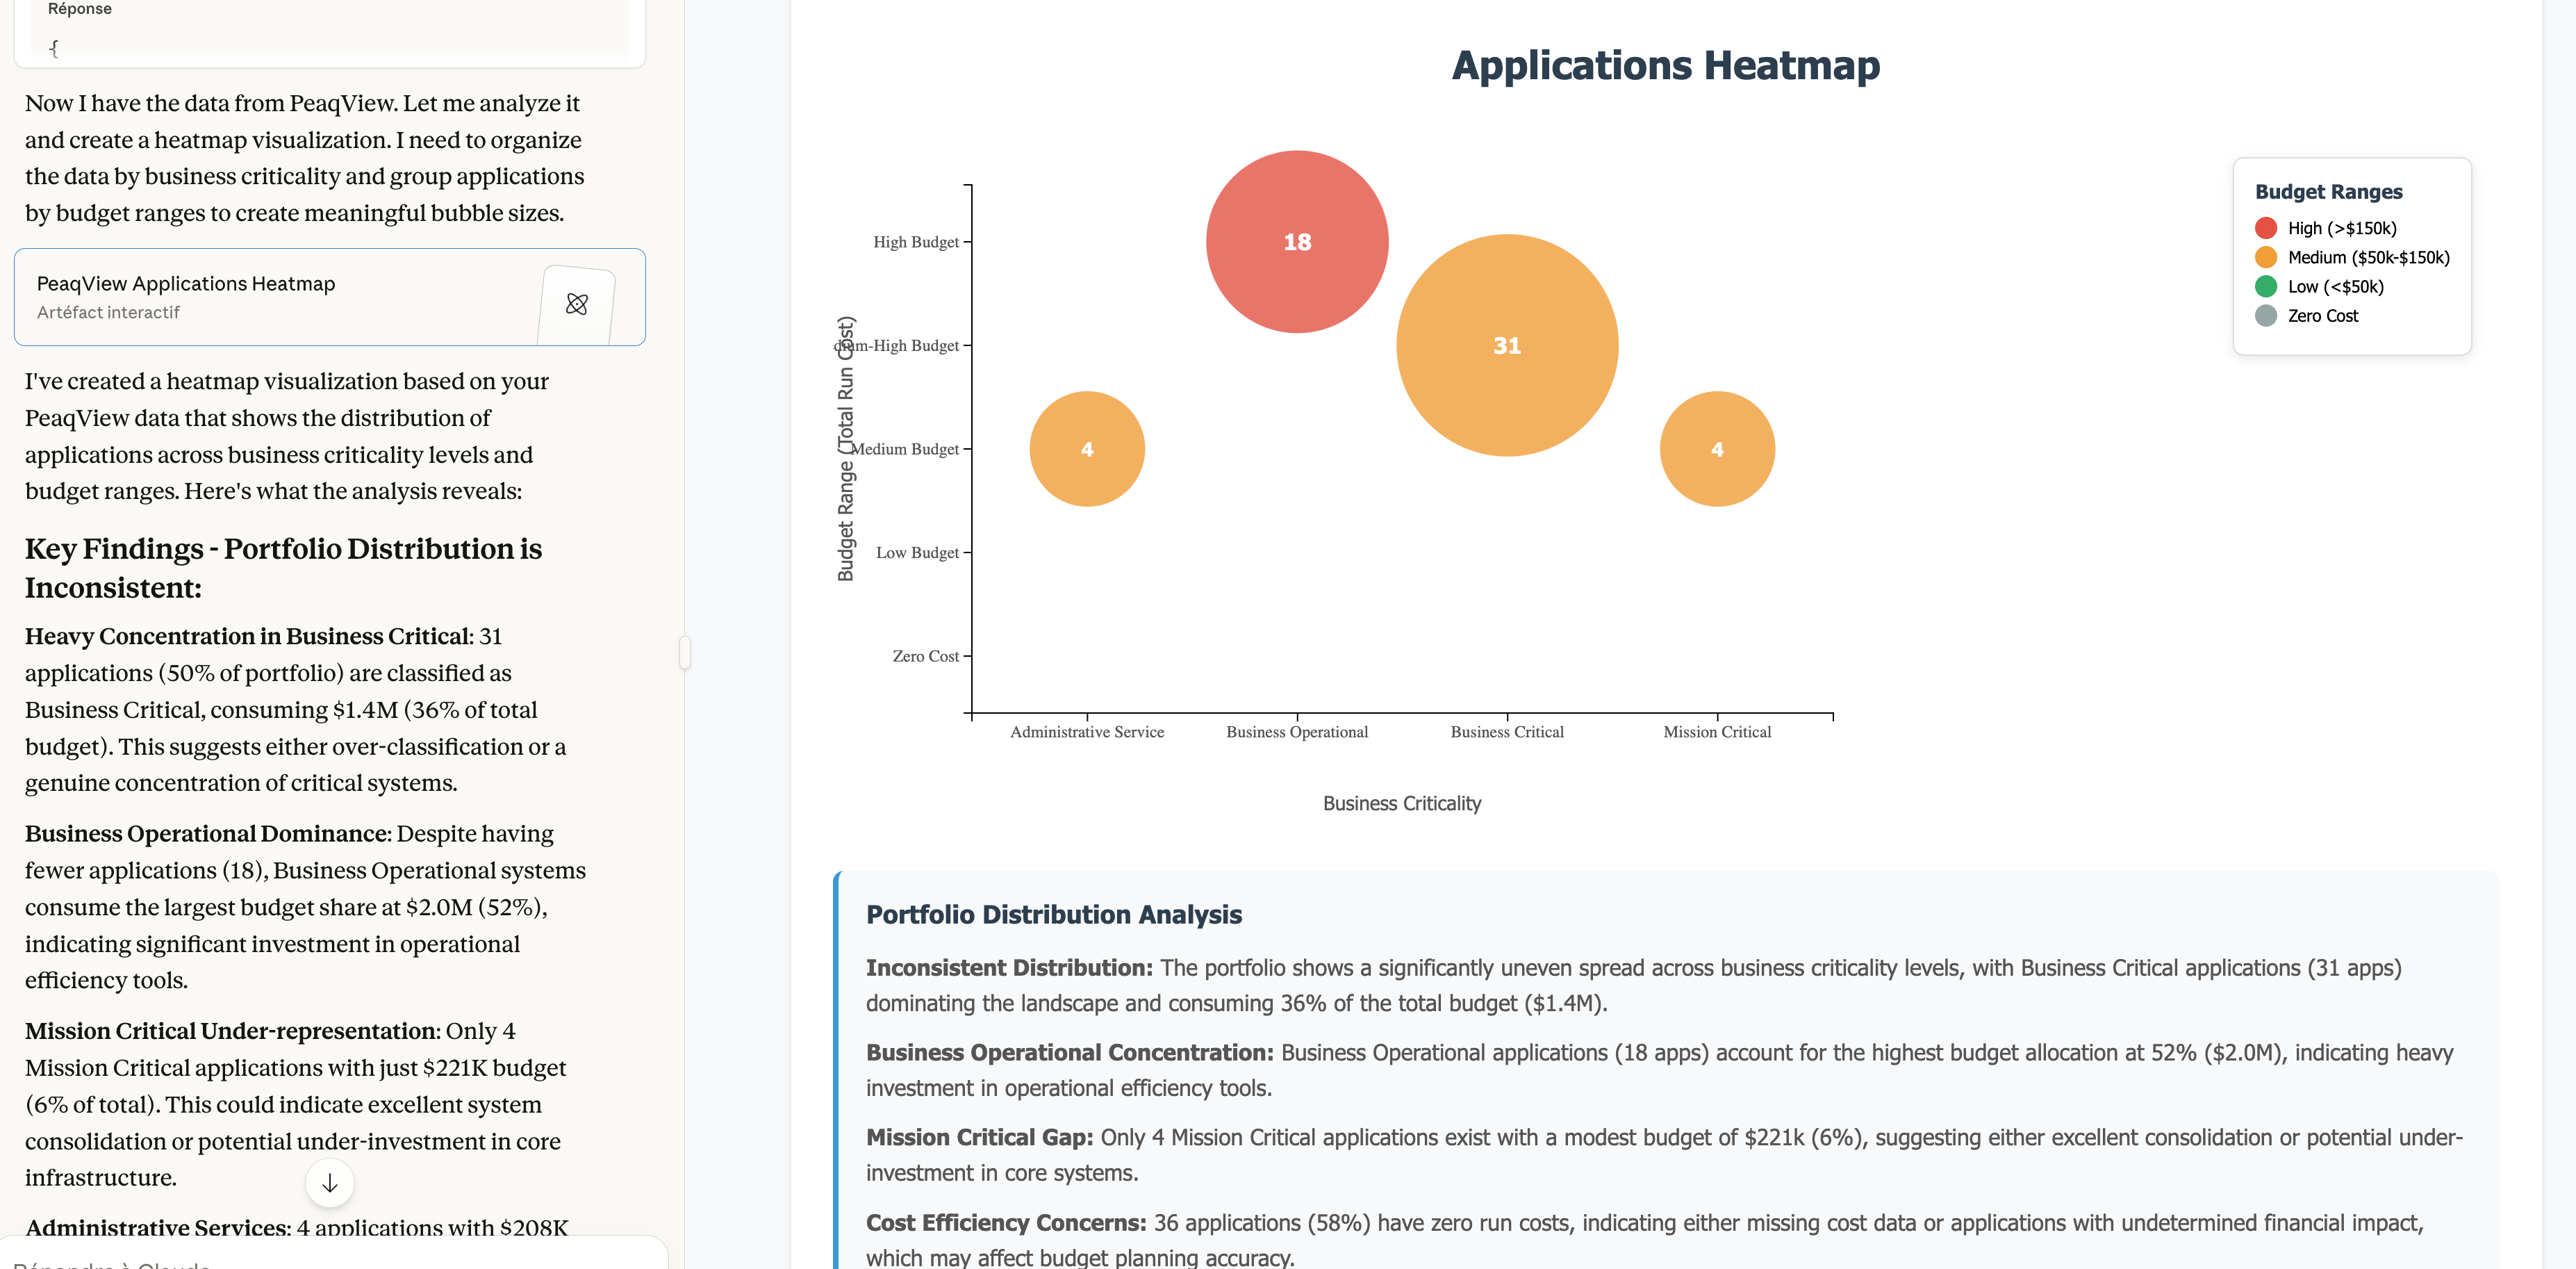Click the scroll-to-bottom arrow button
Screen dimensions: 2576x1269
[329, 1183]
